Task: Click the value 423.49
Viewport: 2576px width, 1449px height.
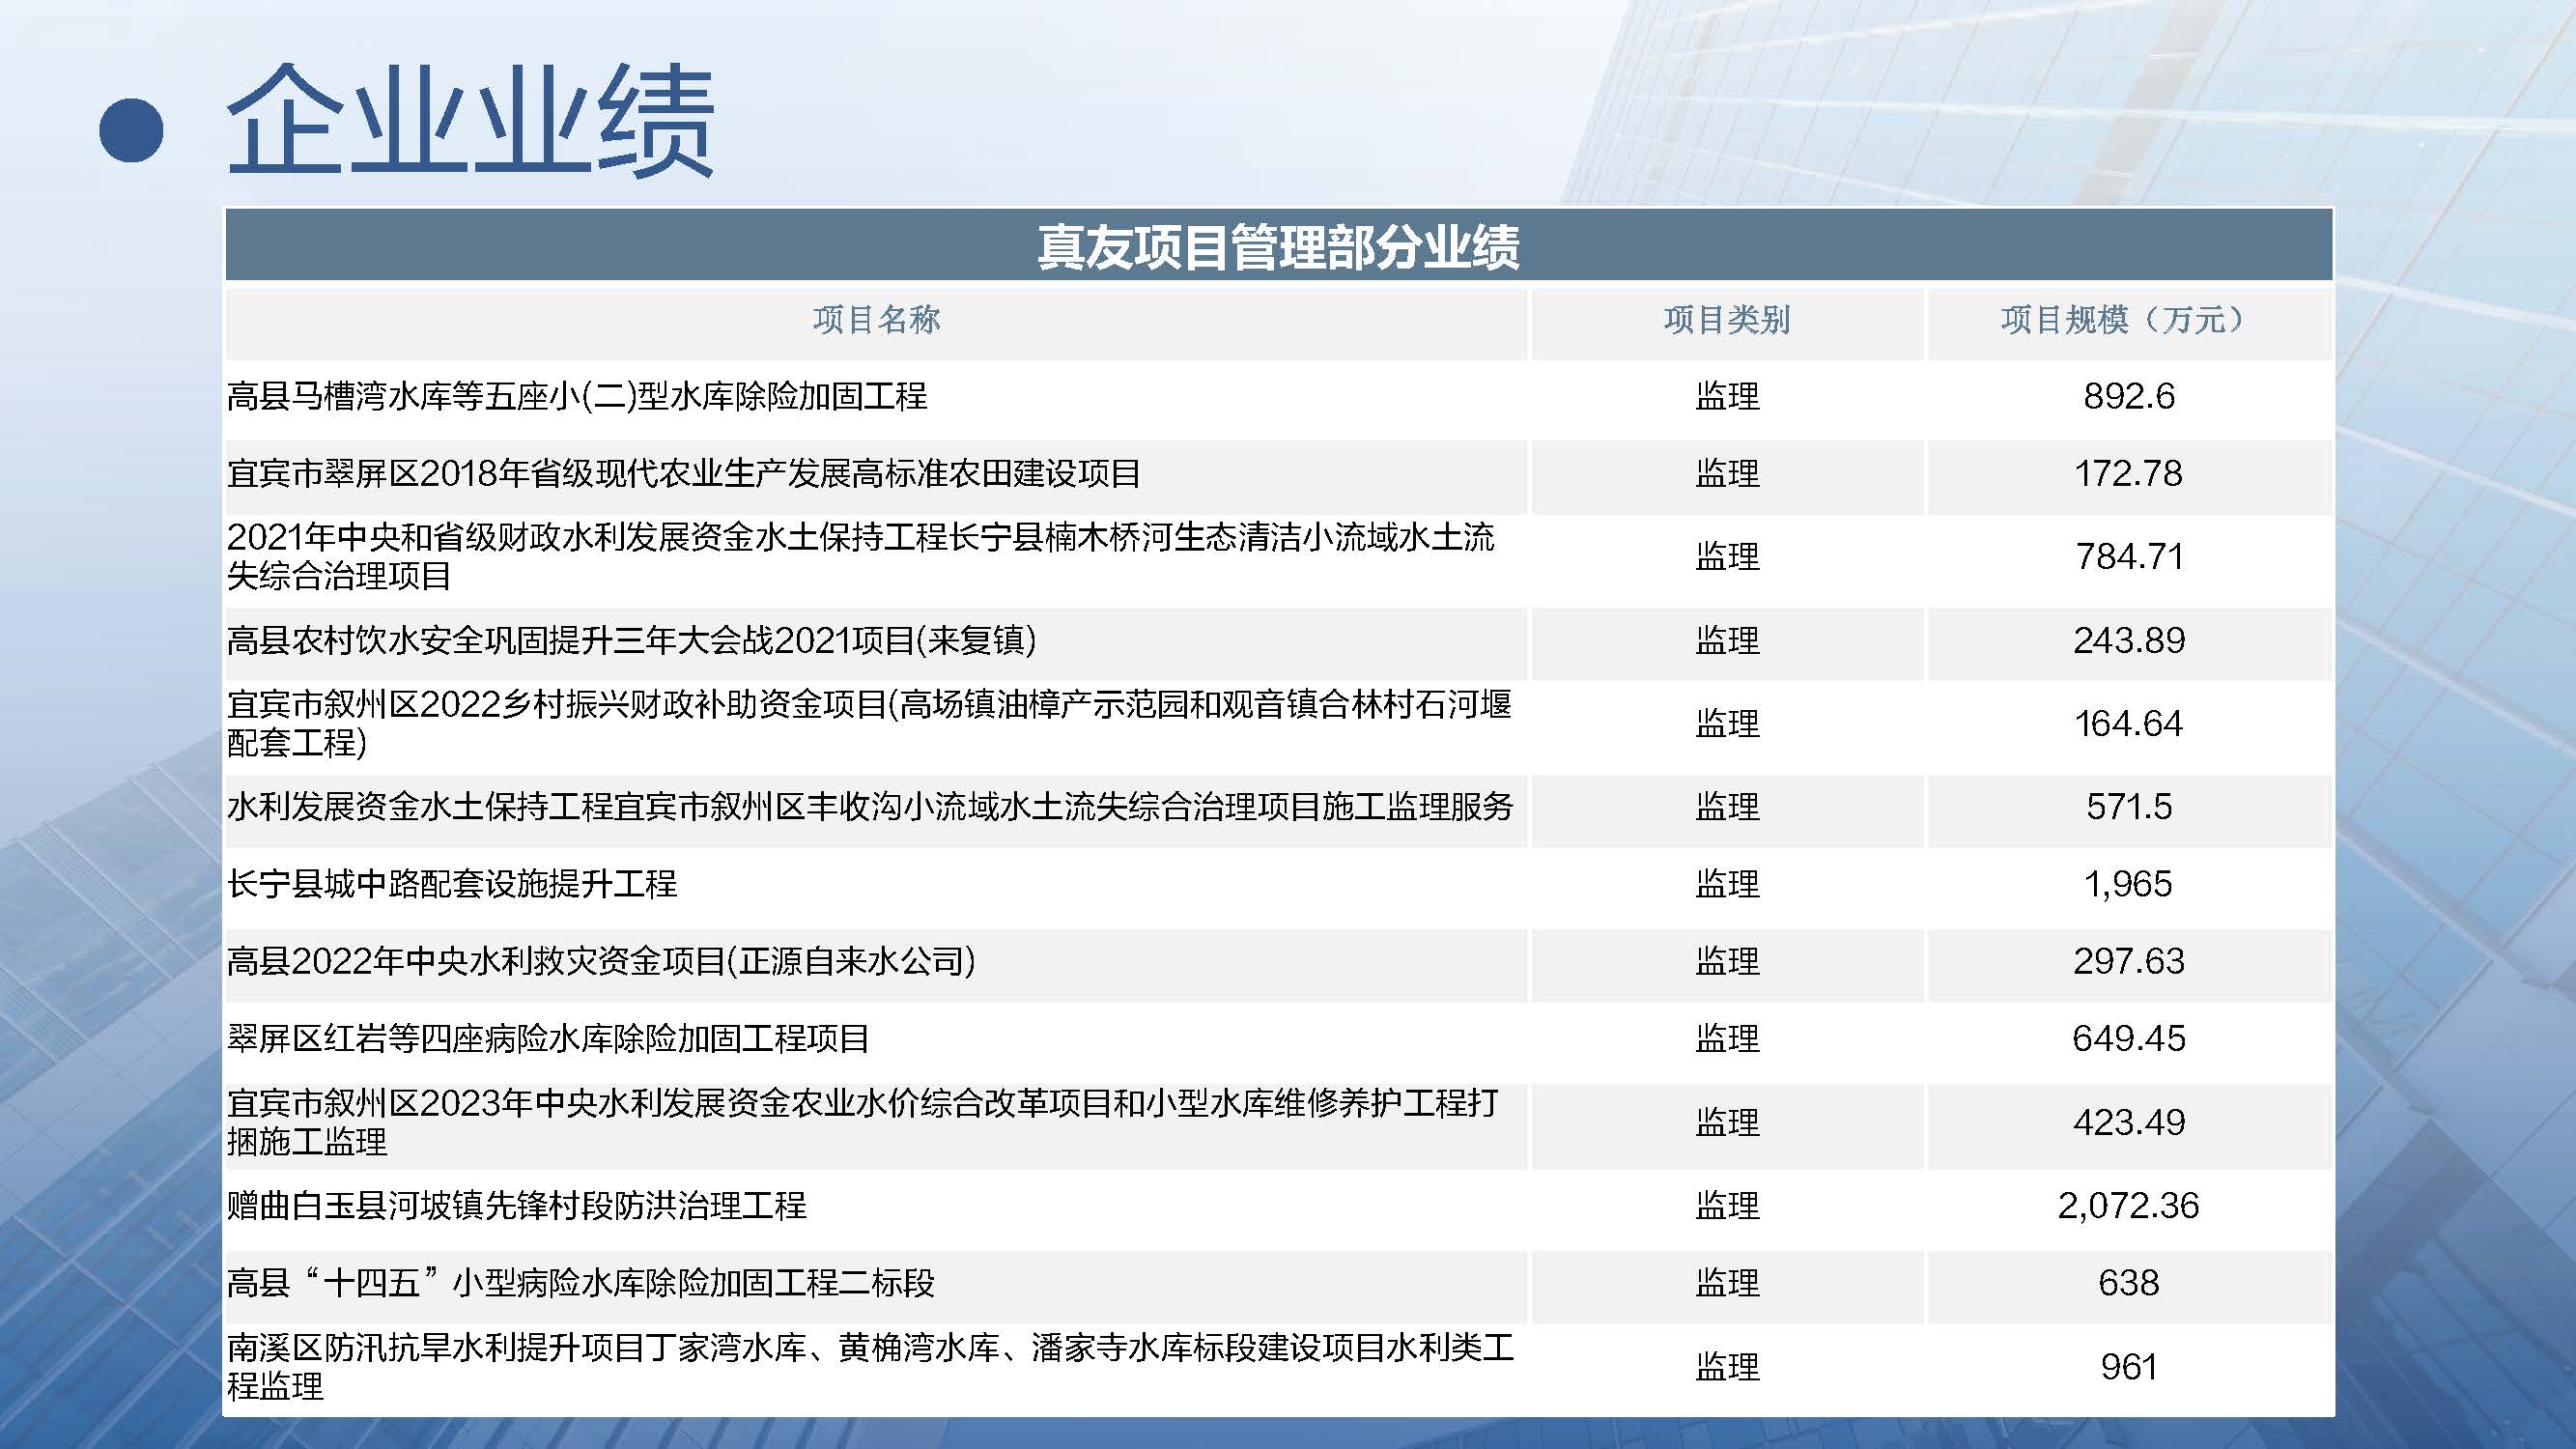Action: (x=2129, y=1122)
